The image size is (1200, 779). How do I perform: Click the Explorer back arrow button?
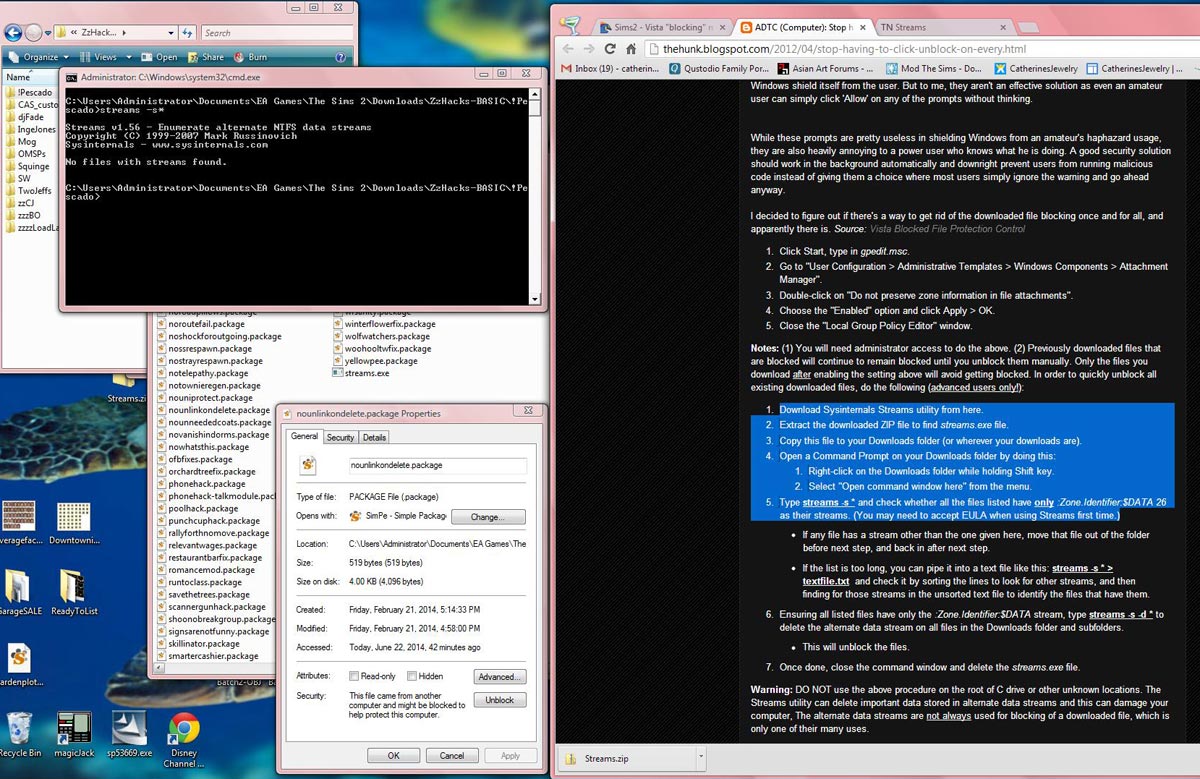coord(15,33)
